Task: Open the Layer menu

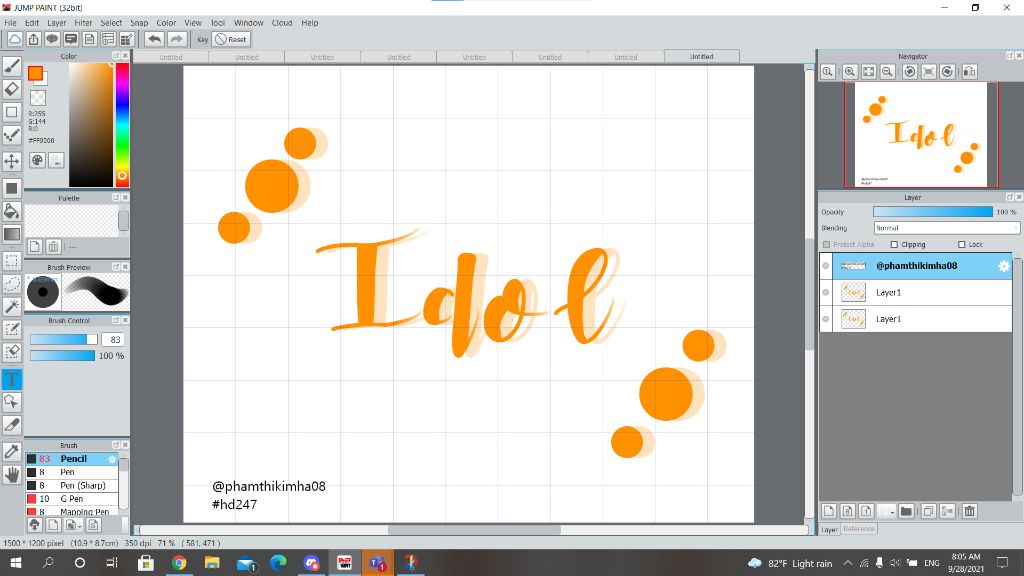Action: click(x=57, y=23)
